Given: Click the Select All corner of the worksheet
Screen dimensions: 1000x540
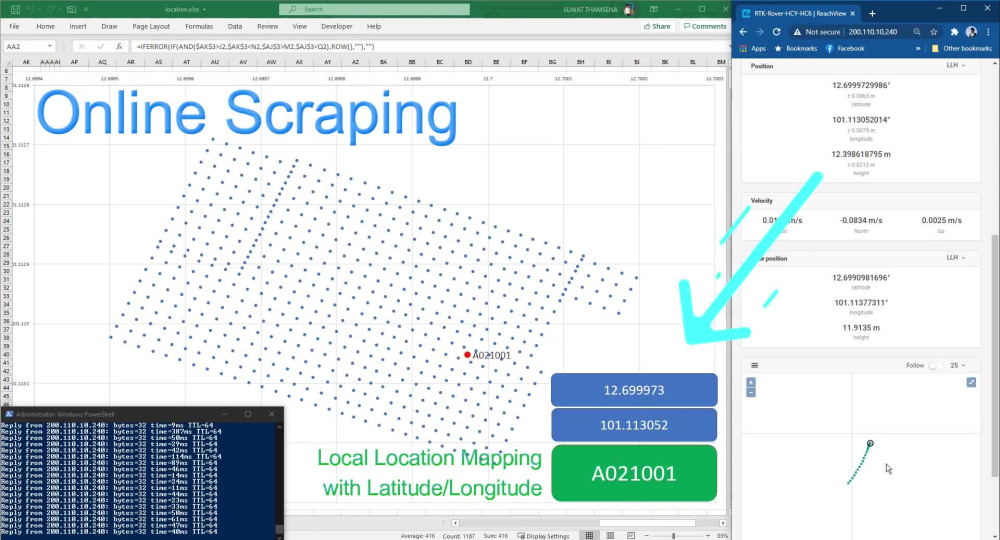Looking at the screenshot, I should (x=6, y=62).
